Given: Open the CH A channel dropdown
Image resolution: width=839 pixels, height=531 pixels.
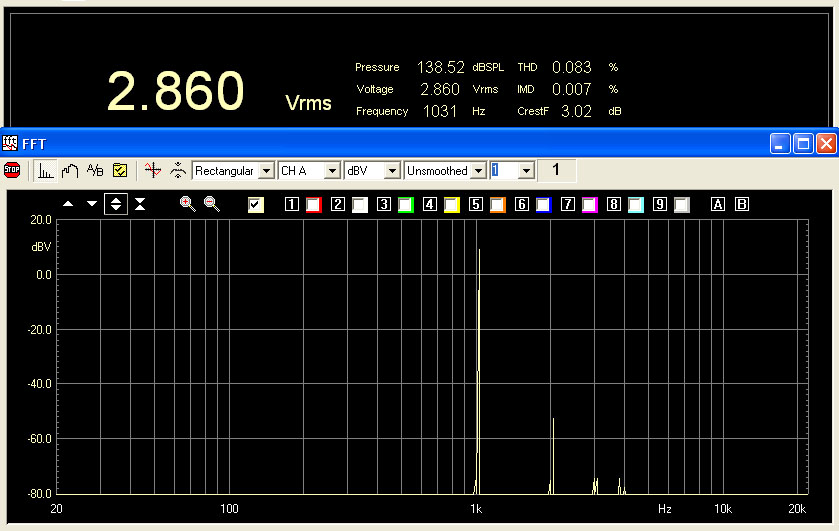Looking at the screenshot, I should pyautogui.click(x=332, y=171).
